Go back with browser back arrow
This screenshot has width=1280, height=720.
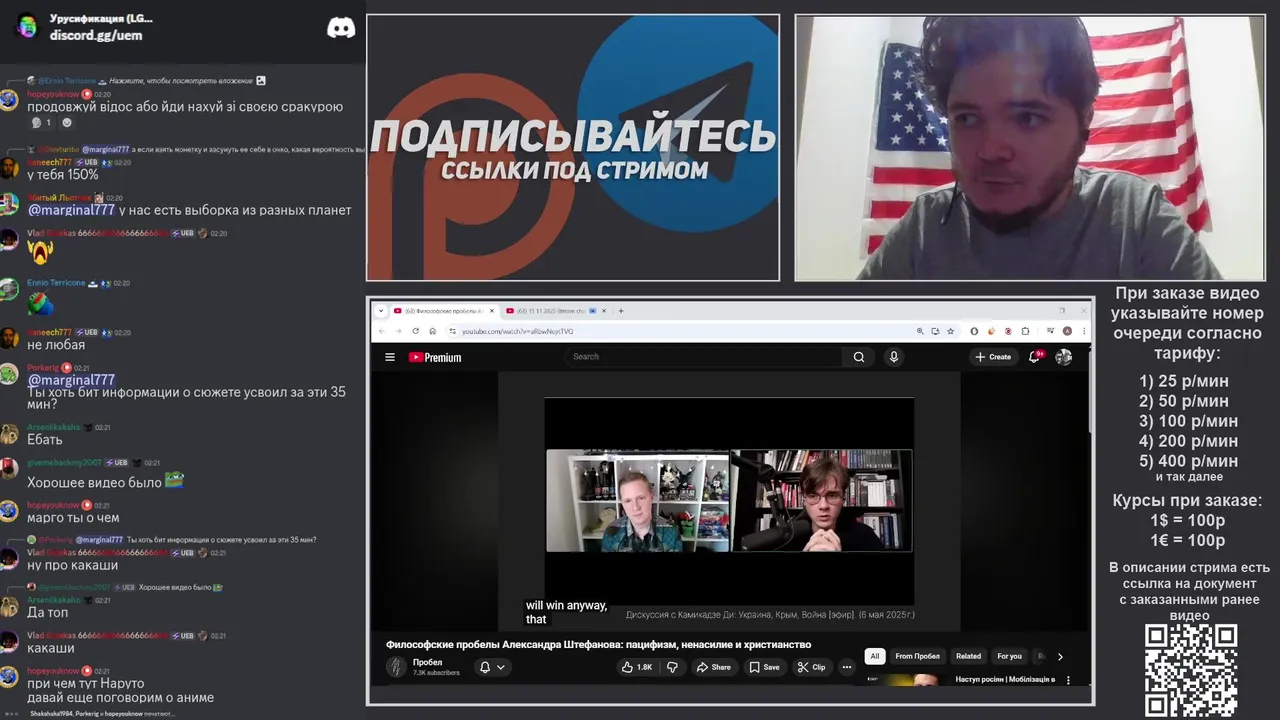tap(383, 331)
